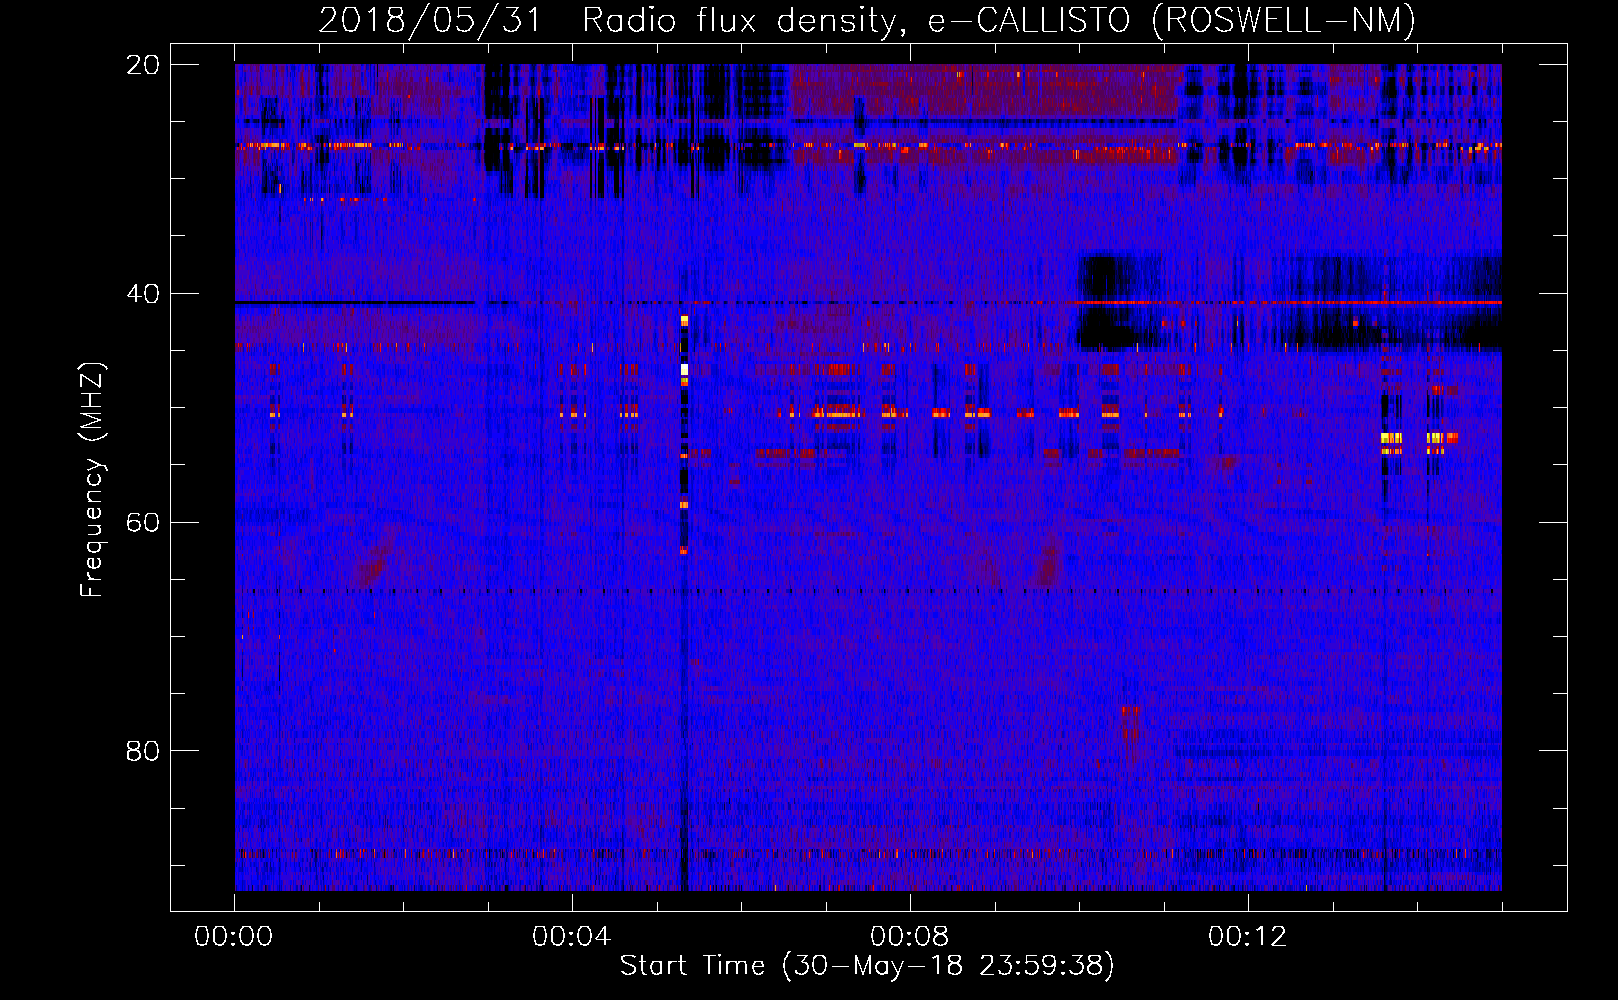Click the frequency tick label "20"

(143, 64)
